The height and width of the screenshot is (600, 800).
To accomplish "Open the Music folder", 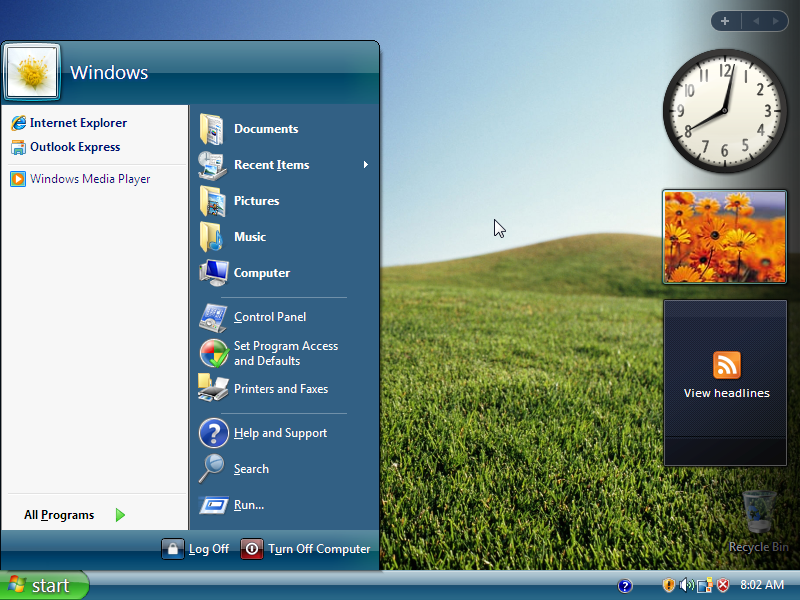I will point(249,237).
